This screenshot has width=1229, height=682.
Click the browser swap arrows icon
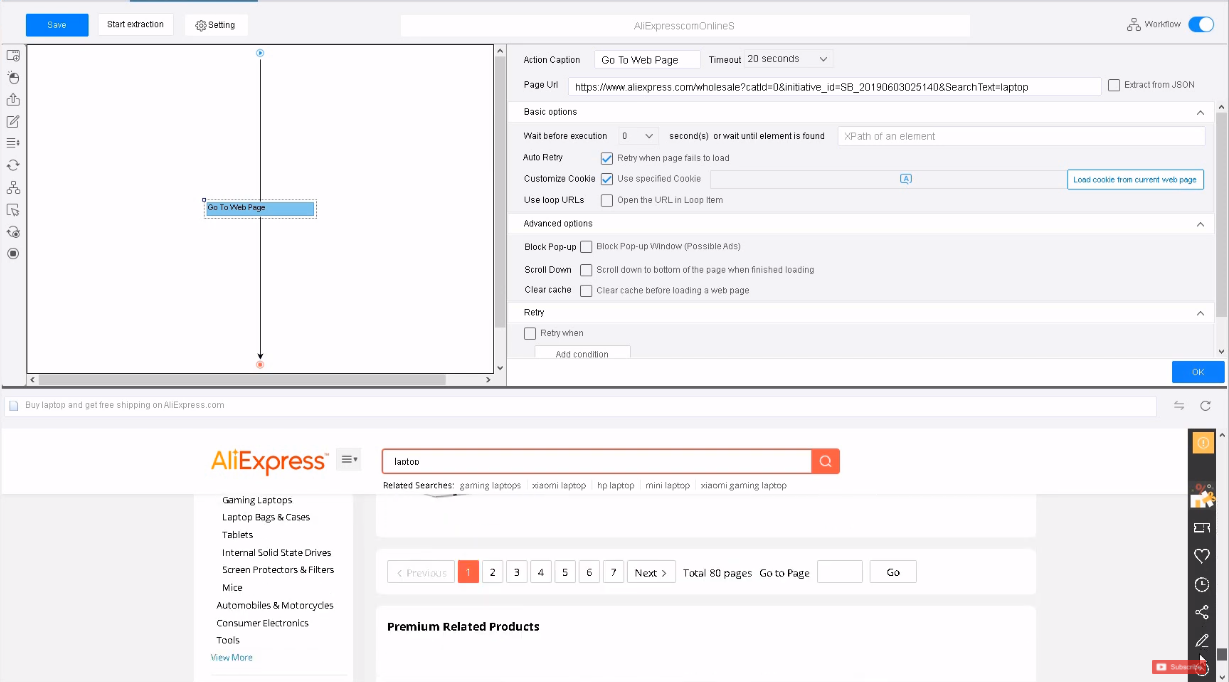click(1178, 405)
